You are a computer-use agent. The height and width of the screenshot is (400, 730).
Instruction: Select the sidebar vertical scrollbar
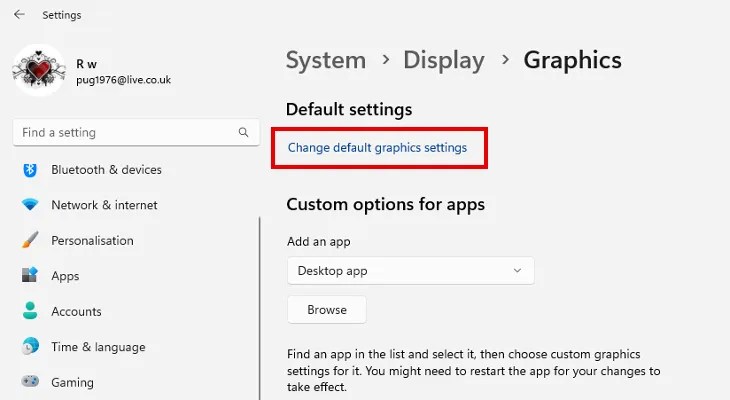click(x=260, y=308)
